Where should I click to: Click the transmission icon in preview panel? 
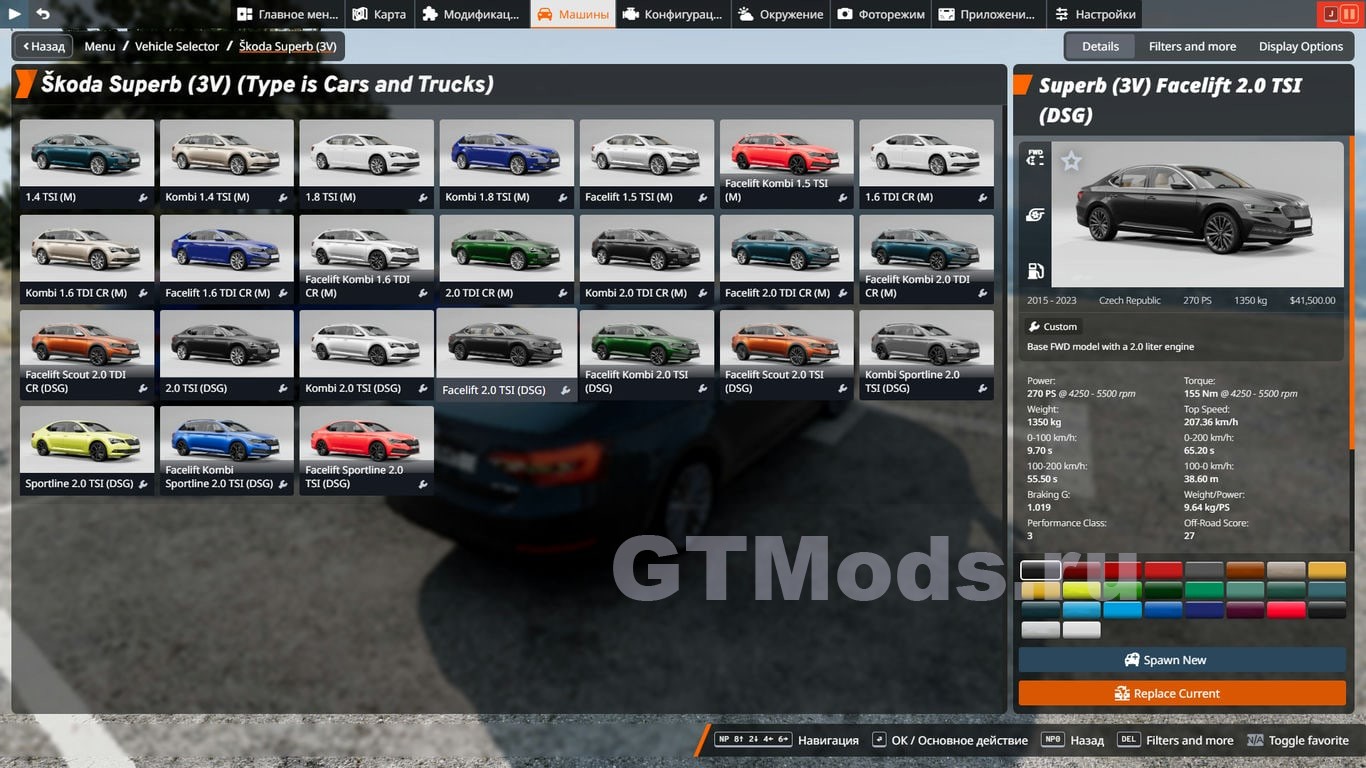1035,215
